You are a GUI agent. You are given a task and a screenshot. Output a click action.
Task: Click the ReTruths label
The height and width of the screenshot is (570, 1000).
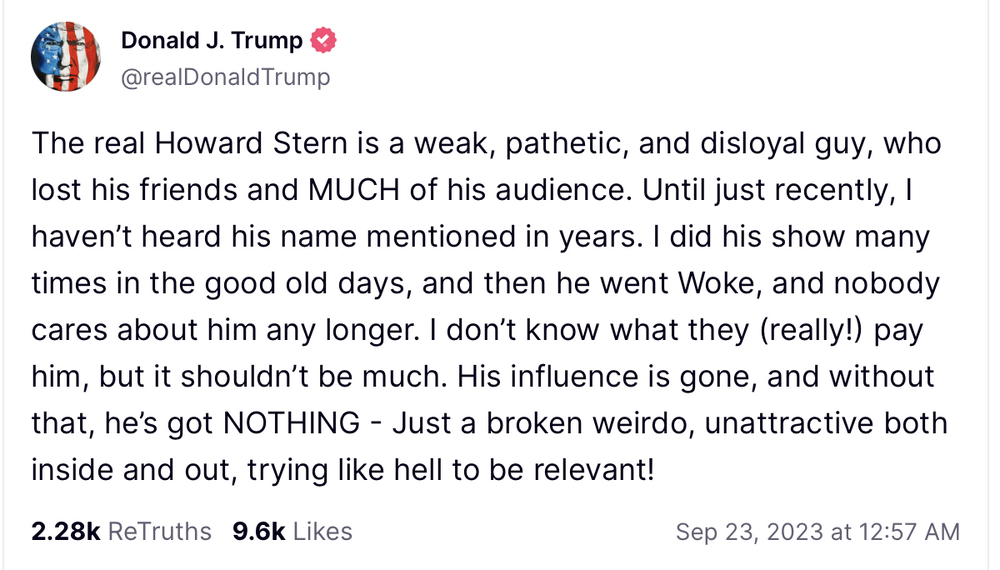(159, 531)
